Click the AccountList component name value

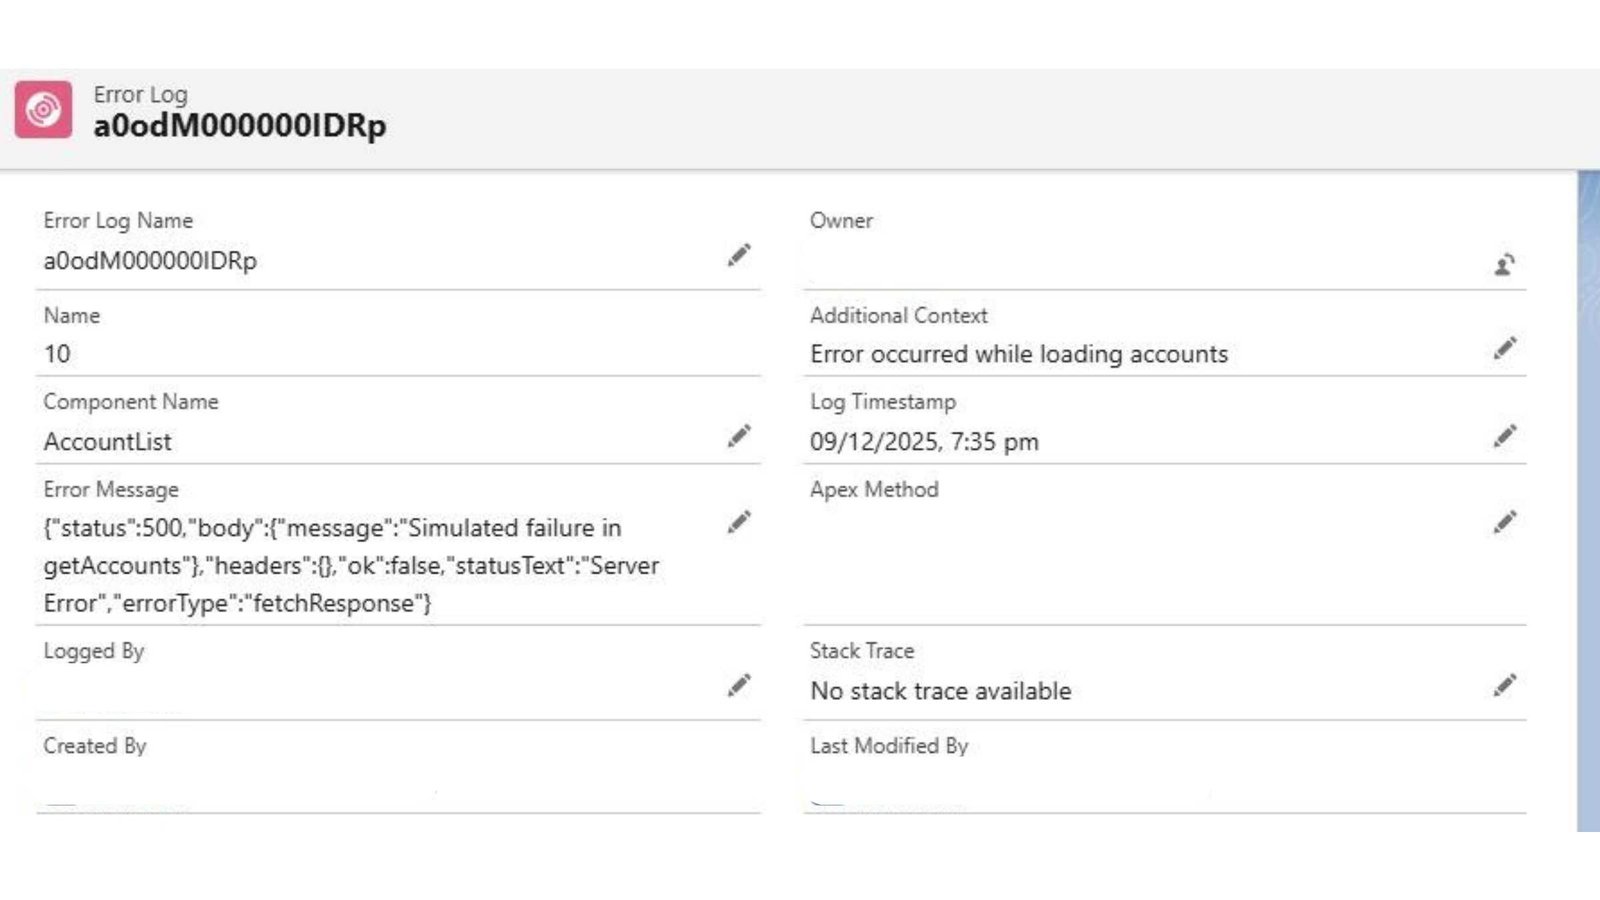point(107,442)
